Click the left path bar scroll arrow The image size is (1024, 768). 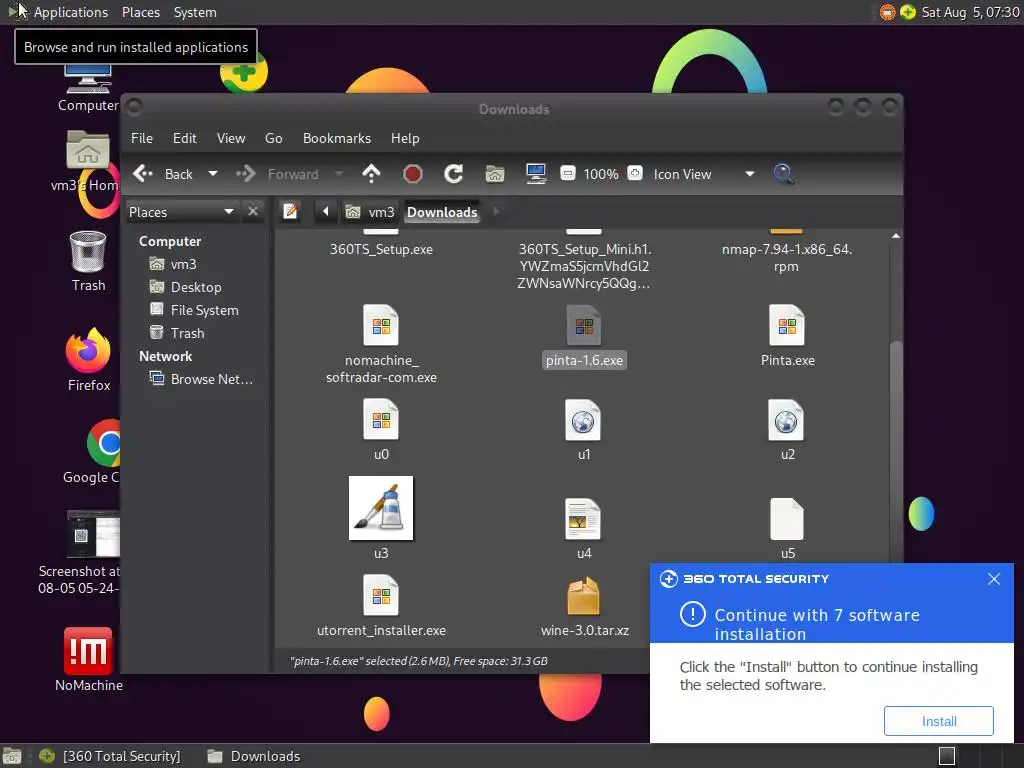pyautogui.click(x=325, y=212)
